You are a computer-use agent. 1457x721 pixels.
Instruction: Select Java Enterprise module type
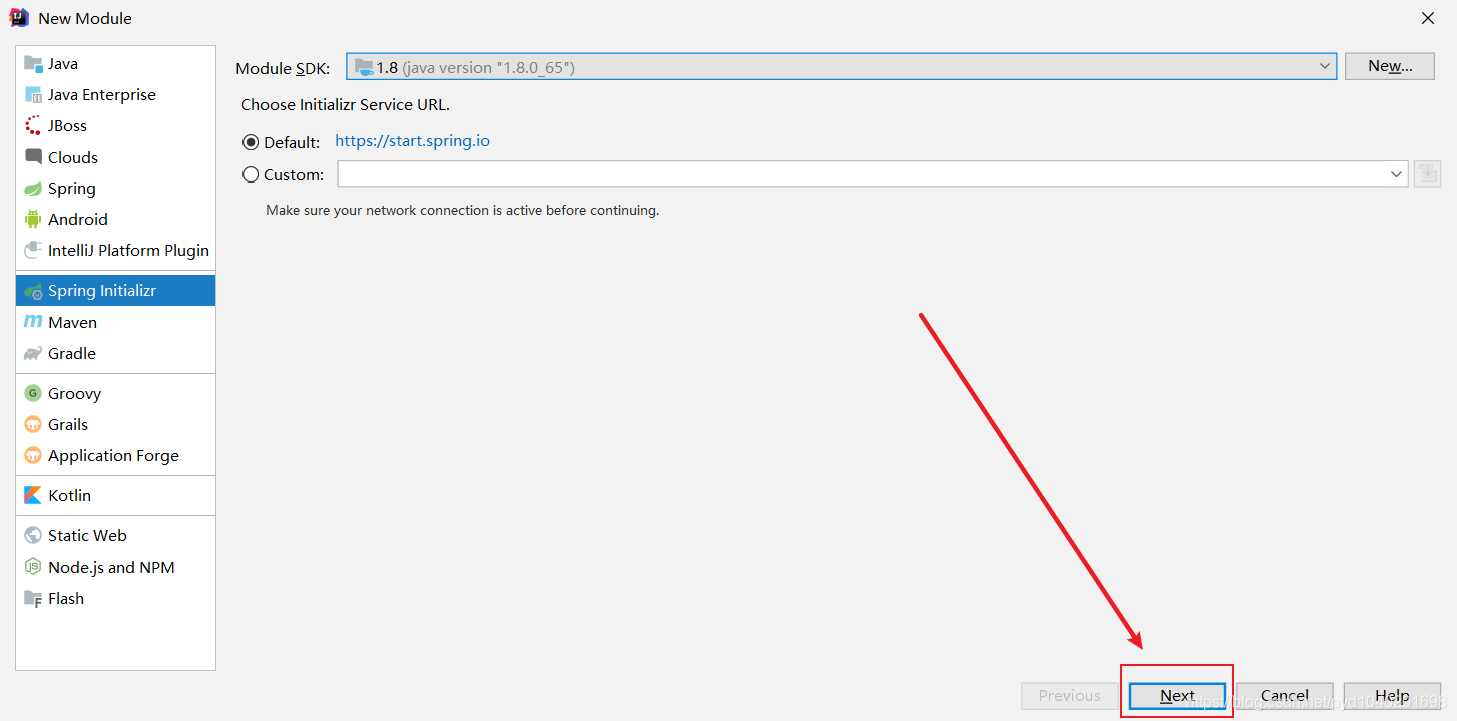(x=116, y=95)
